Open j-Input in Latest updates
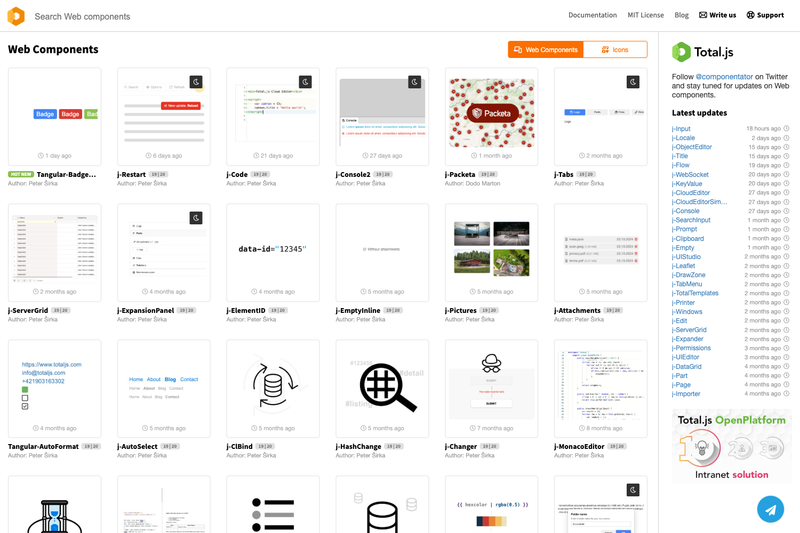 coord(681,129)
